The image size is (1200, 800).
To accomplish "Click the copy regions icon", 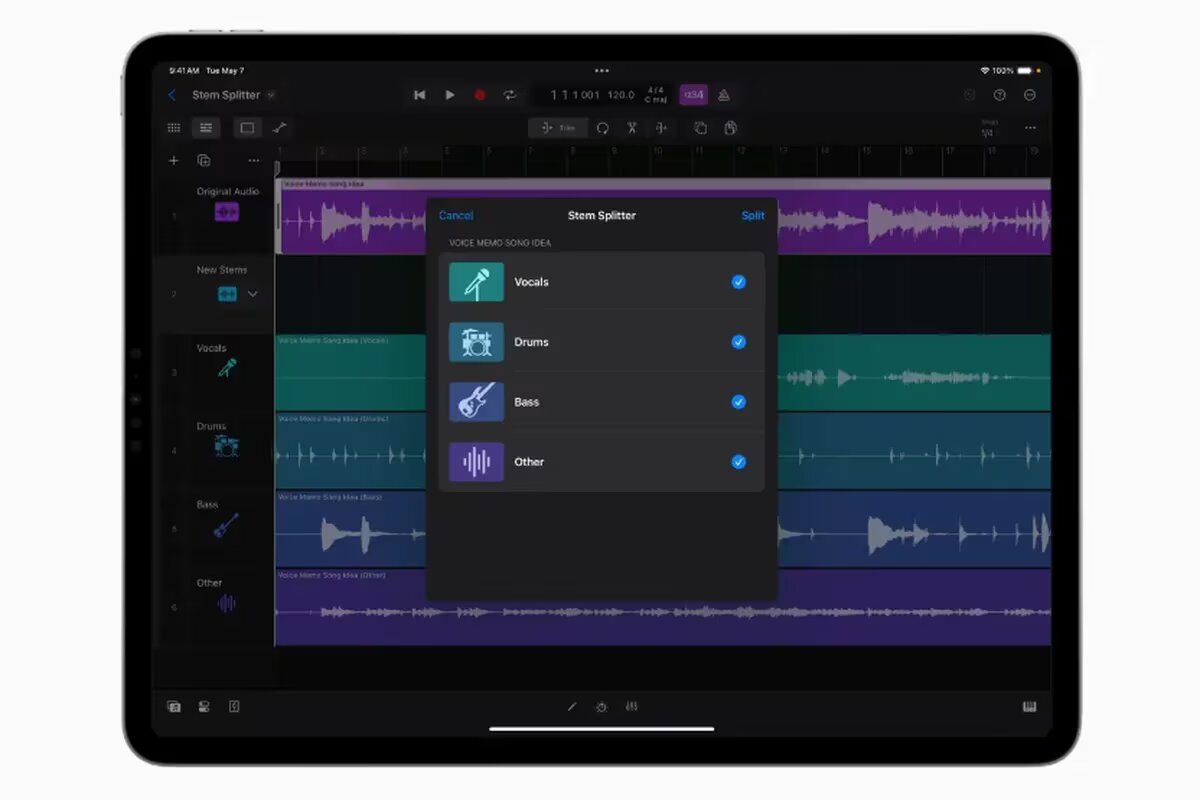I will pyautogui.click(x=700, y=128).
